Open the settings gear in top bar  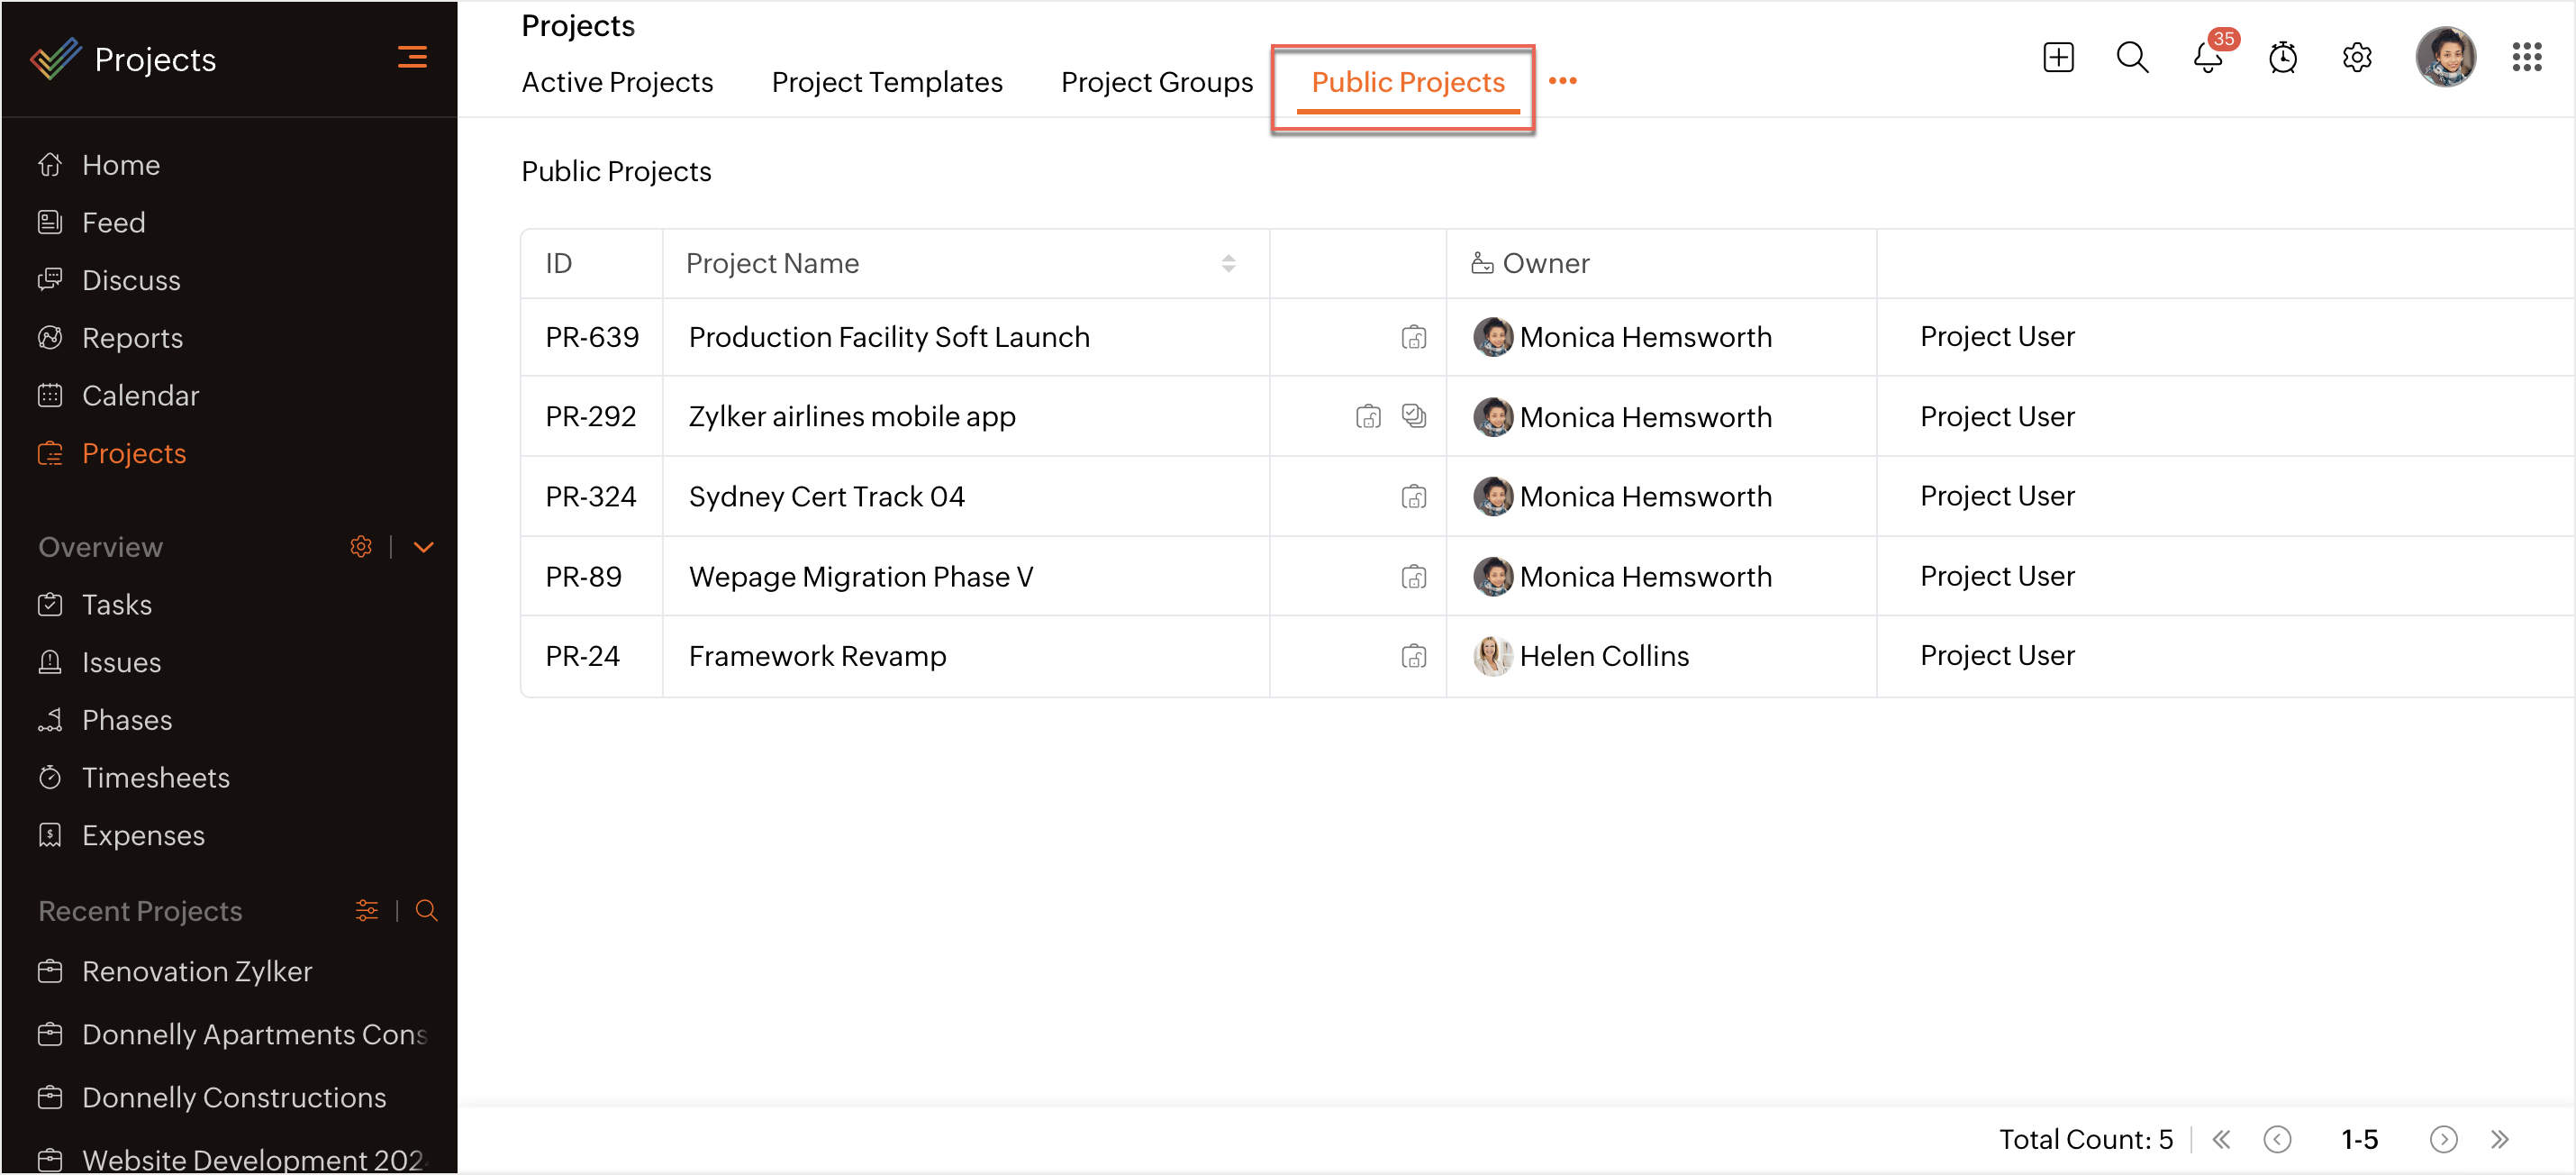coord(2356,58)
